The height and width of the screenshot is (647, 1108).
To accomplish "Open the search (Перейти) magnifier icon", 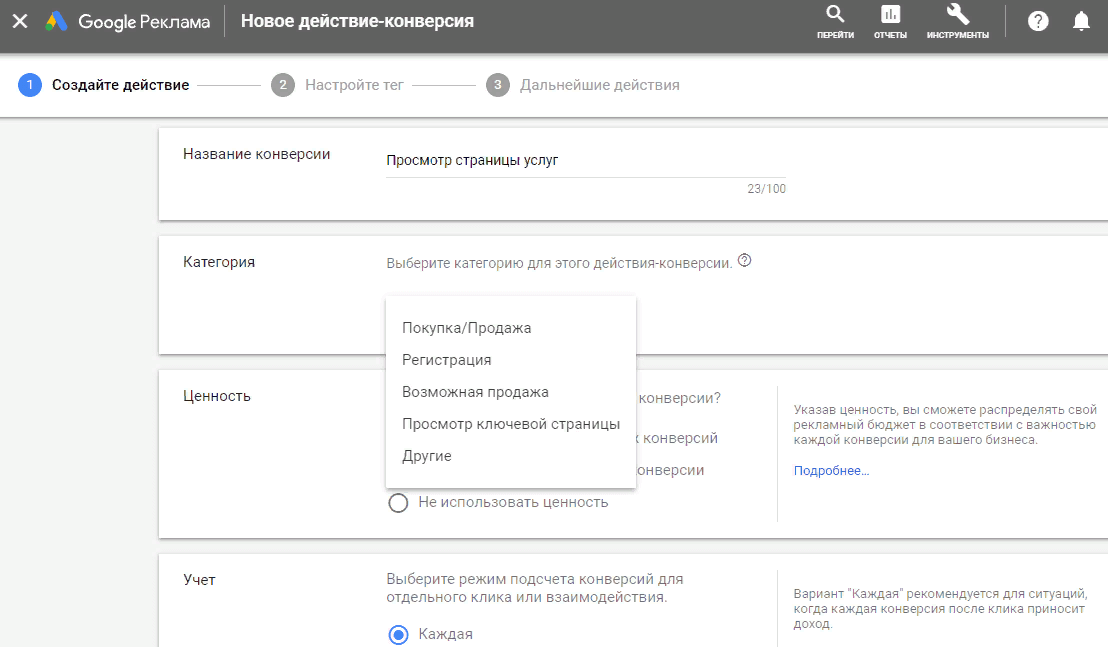I will pyautogui.click(x=835, y=15).
